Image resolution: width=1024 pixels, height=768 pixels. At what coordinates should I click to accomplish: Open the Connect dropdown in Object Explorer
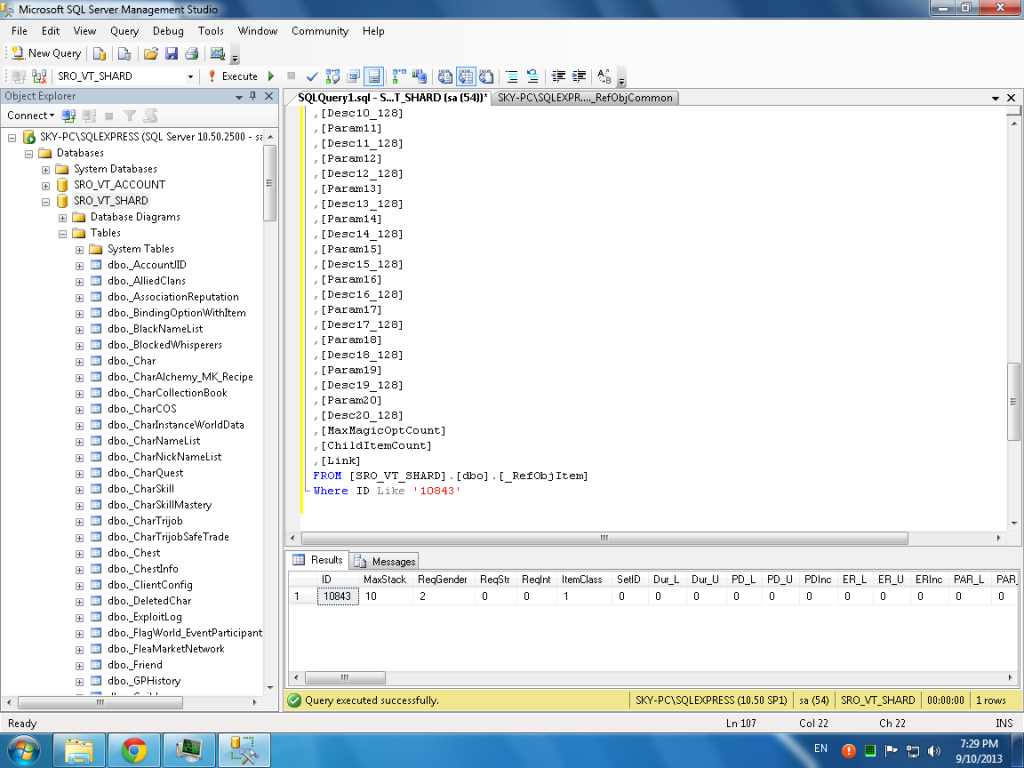tap(30, 116)
